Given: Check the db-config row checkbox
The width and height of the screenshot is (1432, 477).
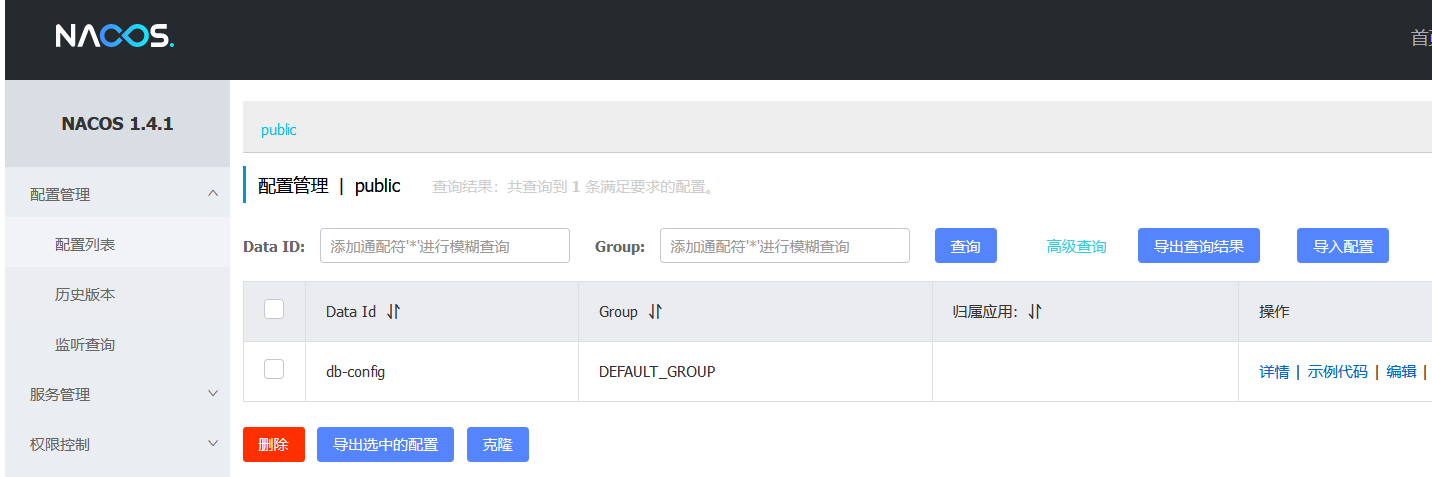Looking at the screenshot, I should tap(274, 370).
